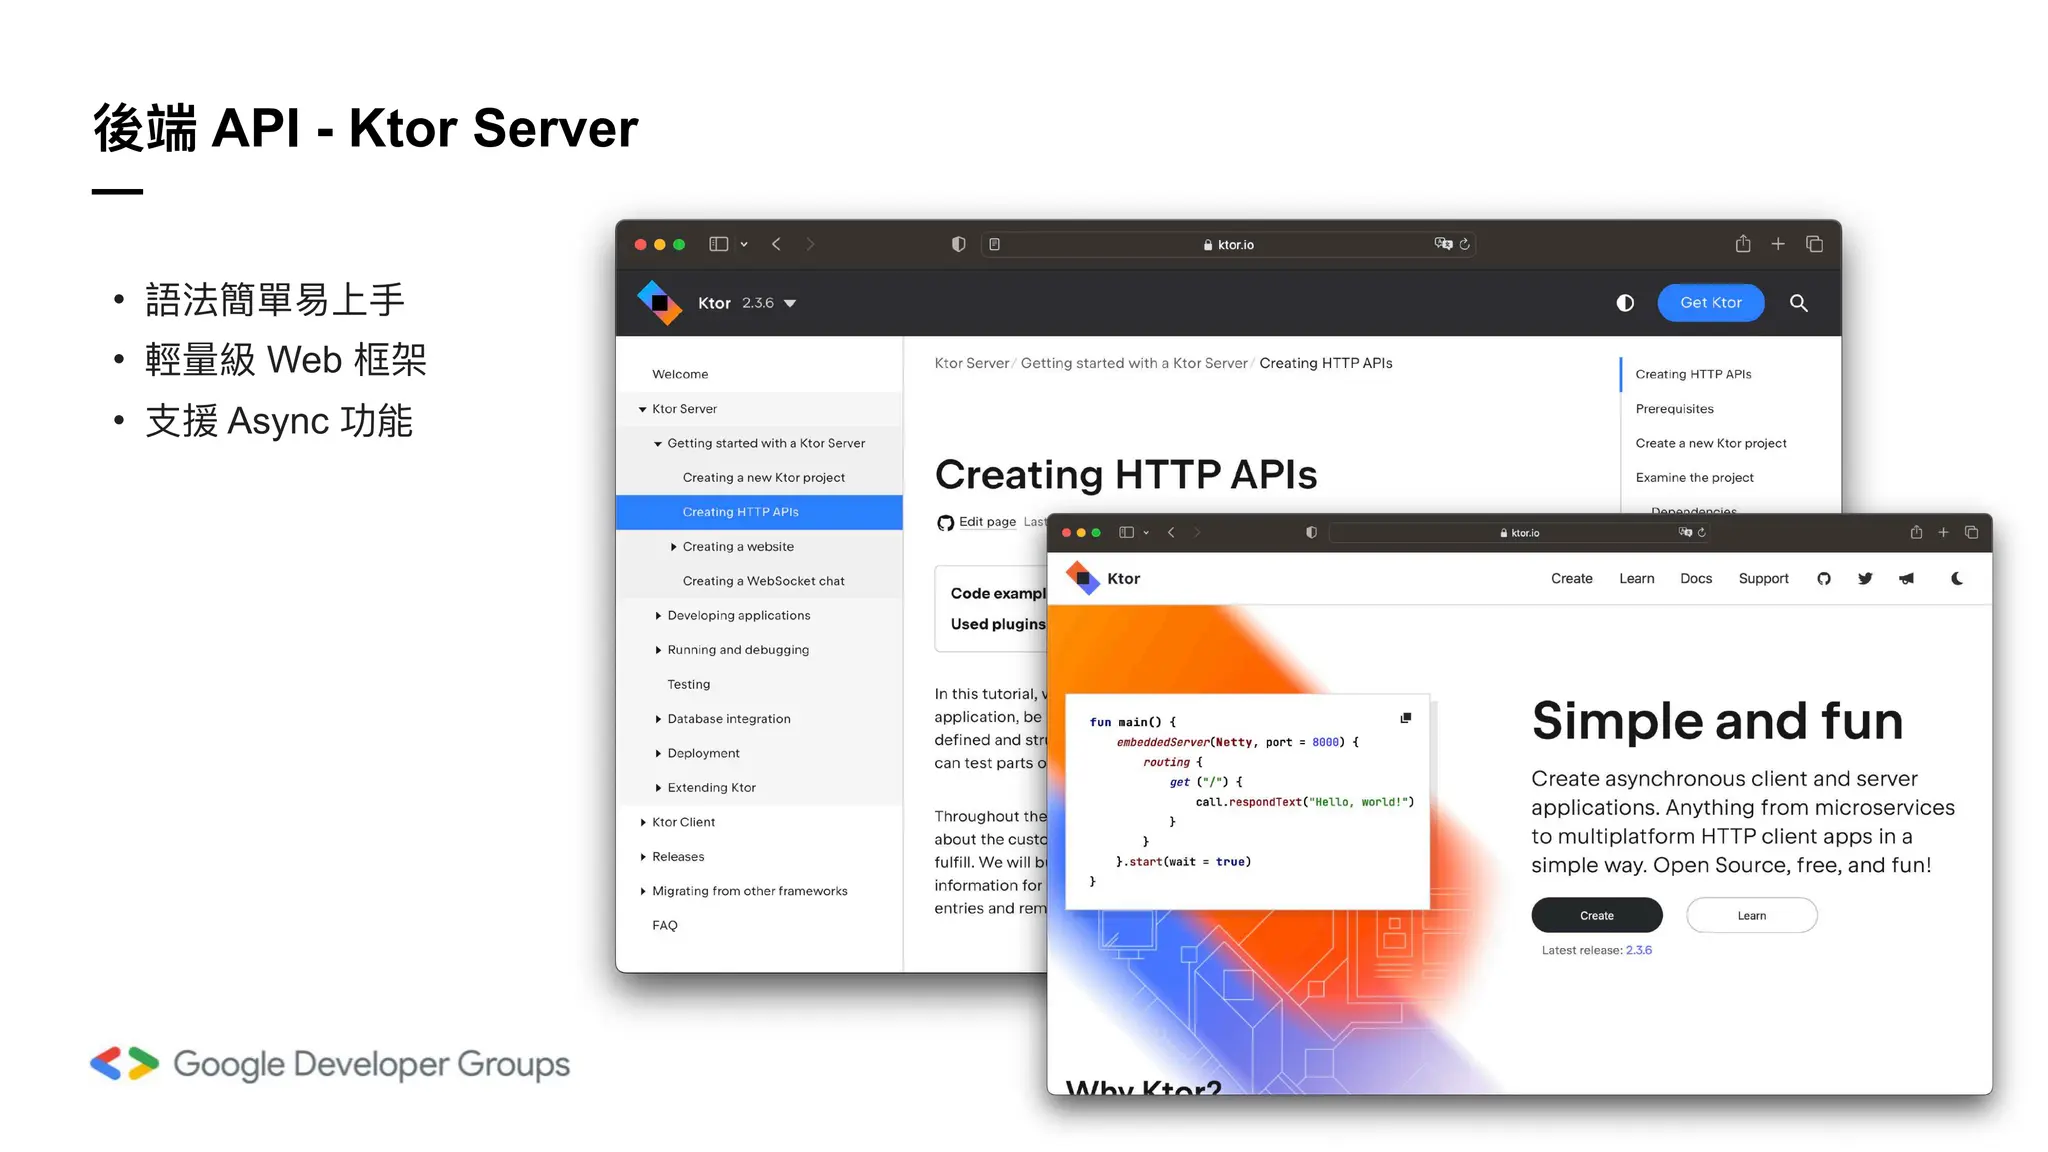This screenshot has width=2048, height=1152.
Task: Click the sidebar toggle icon in back Safari window
Action: pyautogui.click(x=718, y=244)
